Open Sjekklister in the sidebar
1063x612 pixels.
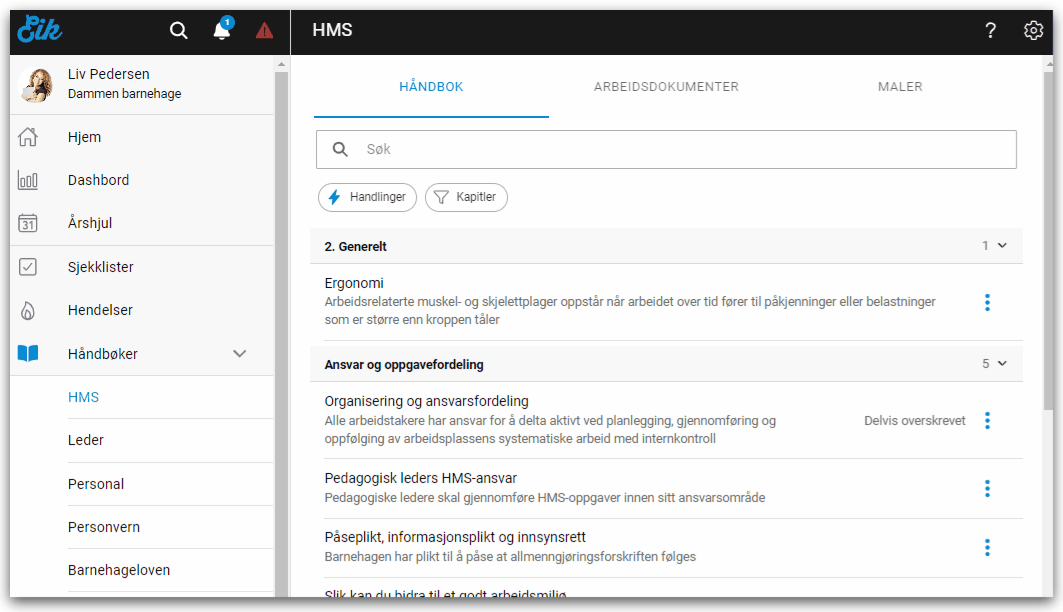tap(100, 267)
